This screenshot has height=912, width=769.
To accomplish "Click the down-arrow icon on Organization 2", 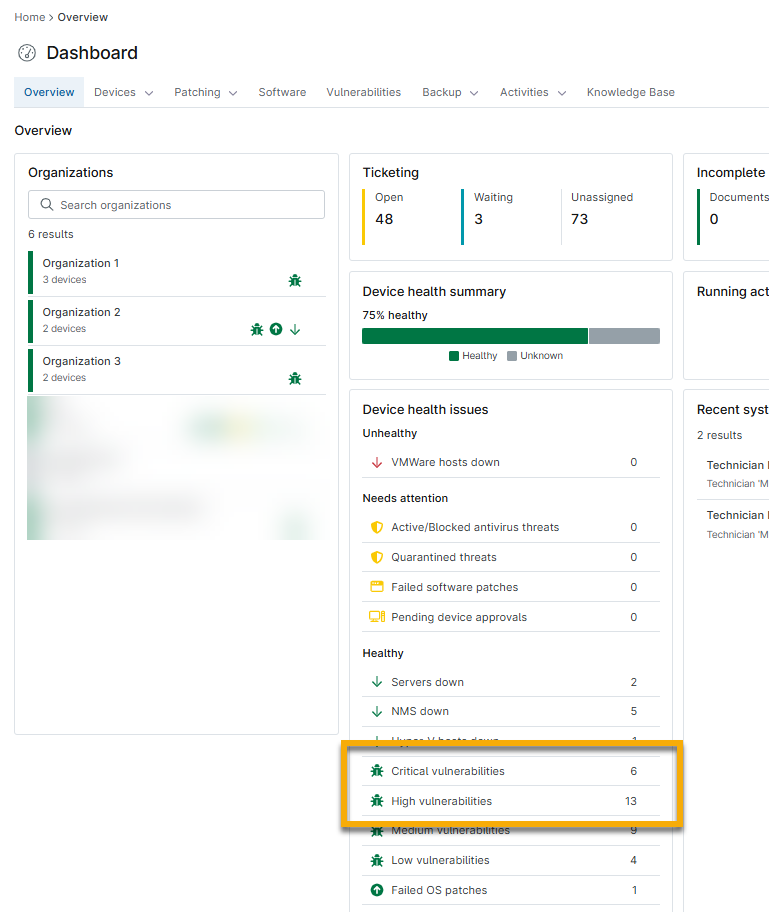I will pyautogui.click(x=295, y=329).
